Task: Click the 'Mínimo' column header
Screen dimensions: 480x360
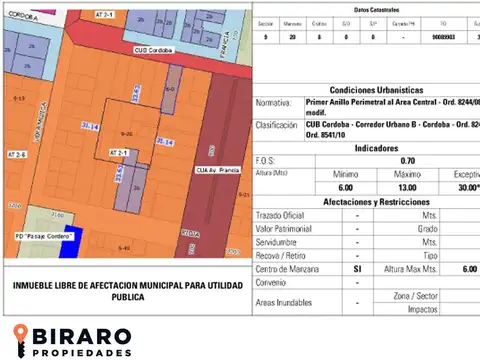Action: pyautogui.click(x=346, y=174)
